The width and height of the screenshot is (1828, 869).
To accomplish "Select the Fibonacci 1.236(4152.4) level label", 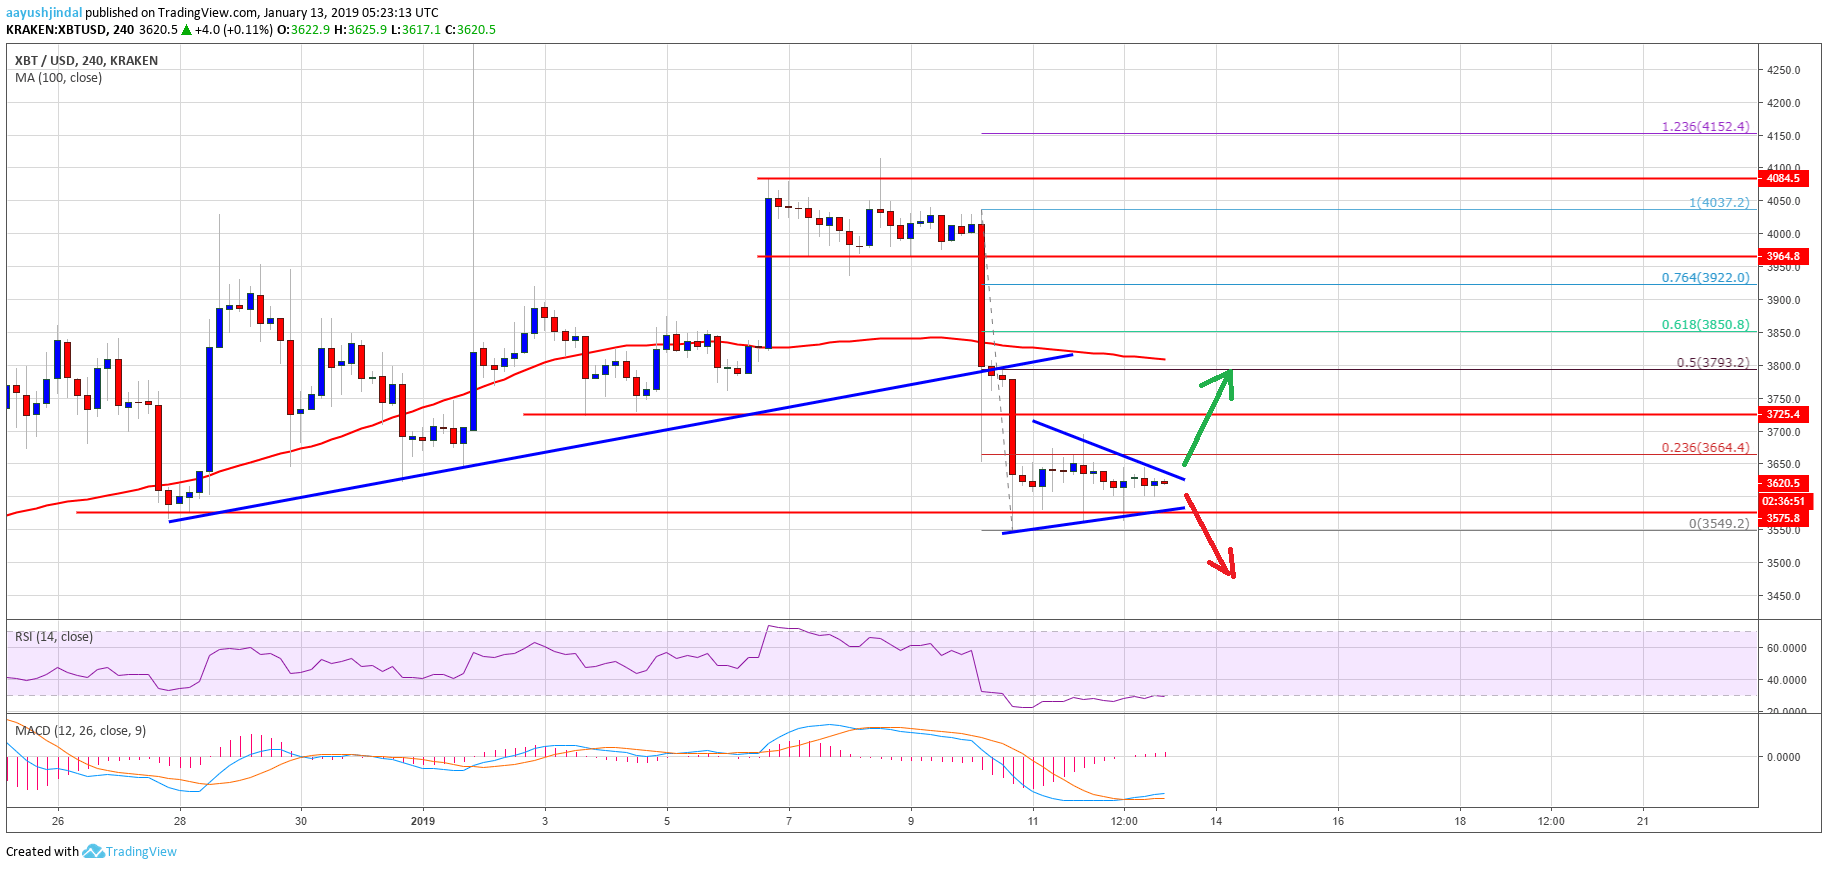I will pos(1705,127).
